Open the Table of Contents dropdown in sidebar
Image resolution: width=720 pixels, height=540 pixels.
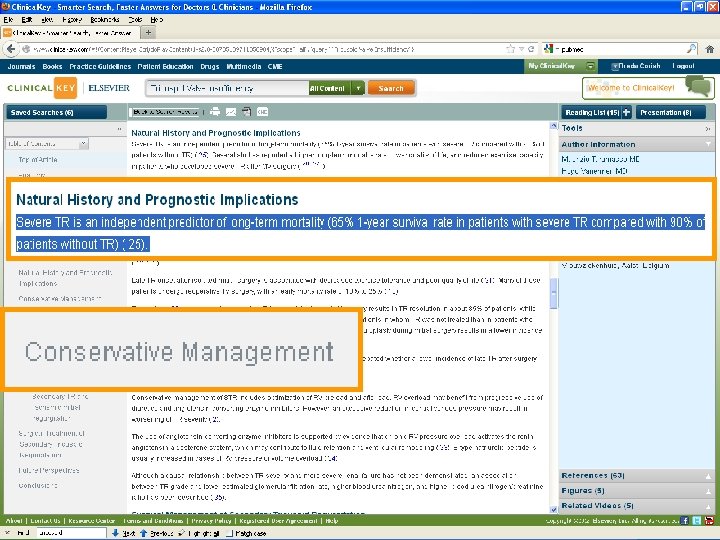tap(46, 144)
